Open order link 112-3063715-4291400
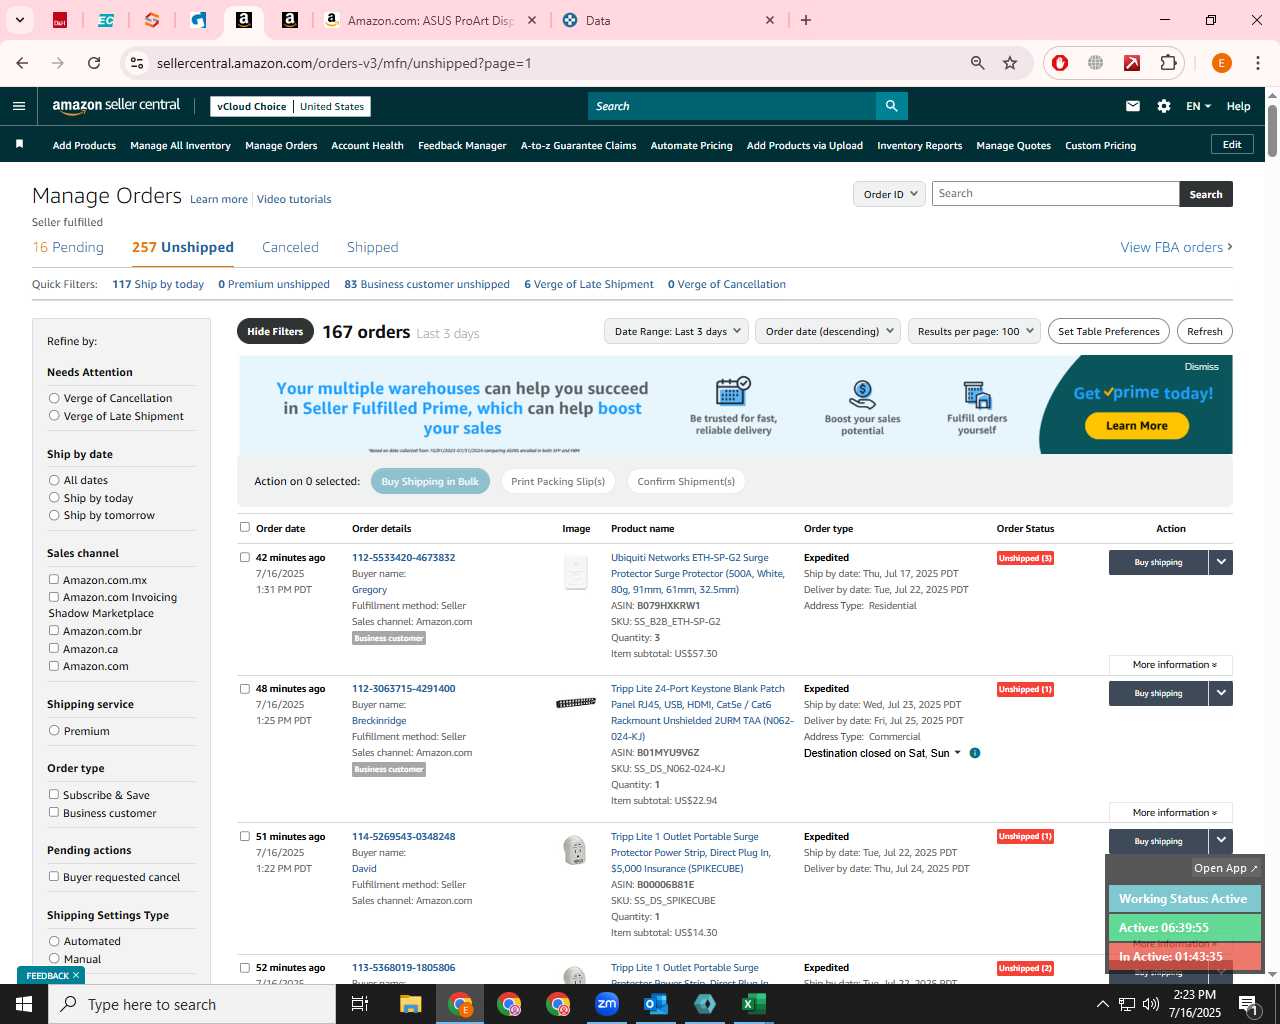 [403, 689]
